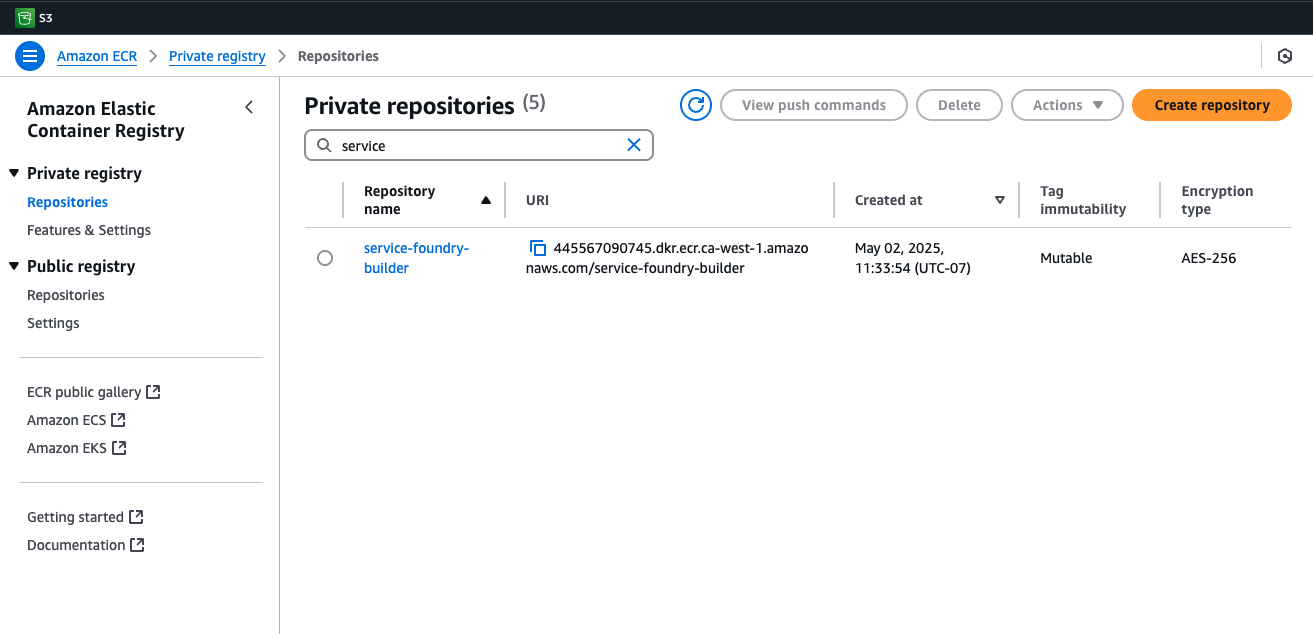
Task: Open the Actions dropdown
Action: click(1067, 105)
